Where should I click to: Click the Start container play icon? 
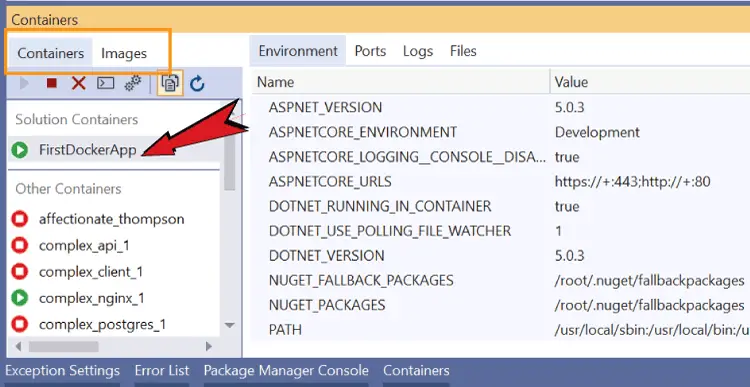point(24,84)
